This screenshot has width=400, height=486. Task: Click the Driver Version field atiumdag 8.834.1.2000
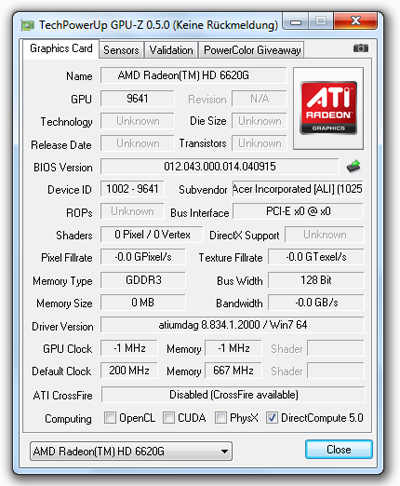tap(232, 325)
